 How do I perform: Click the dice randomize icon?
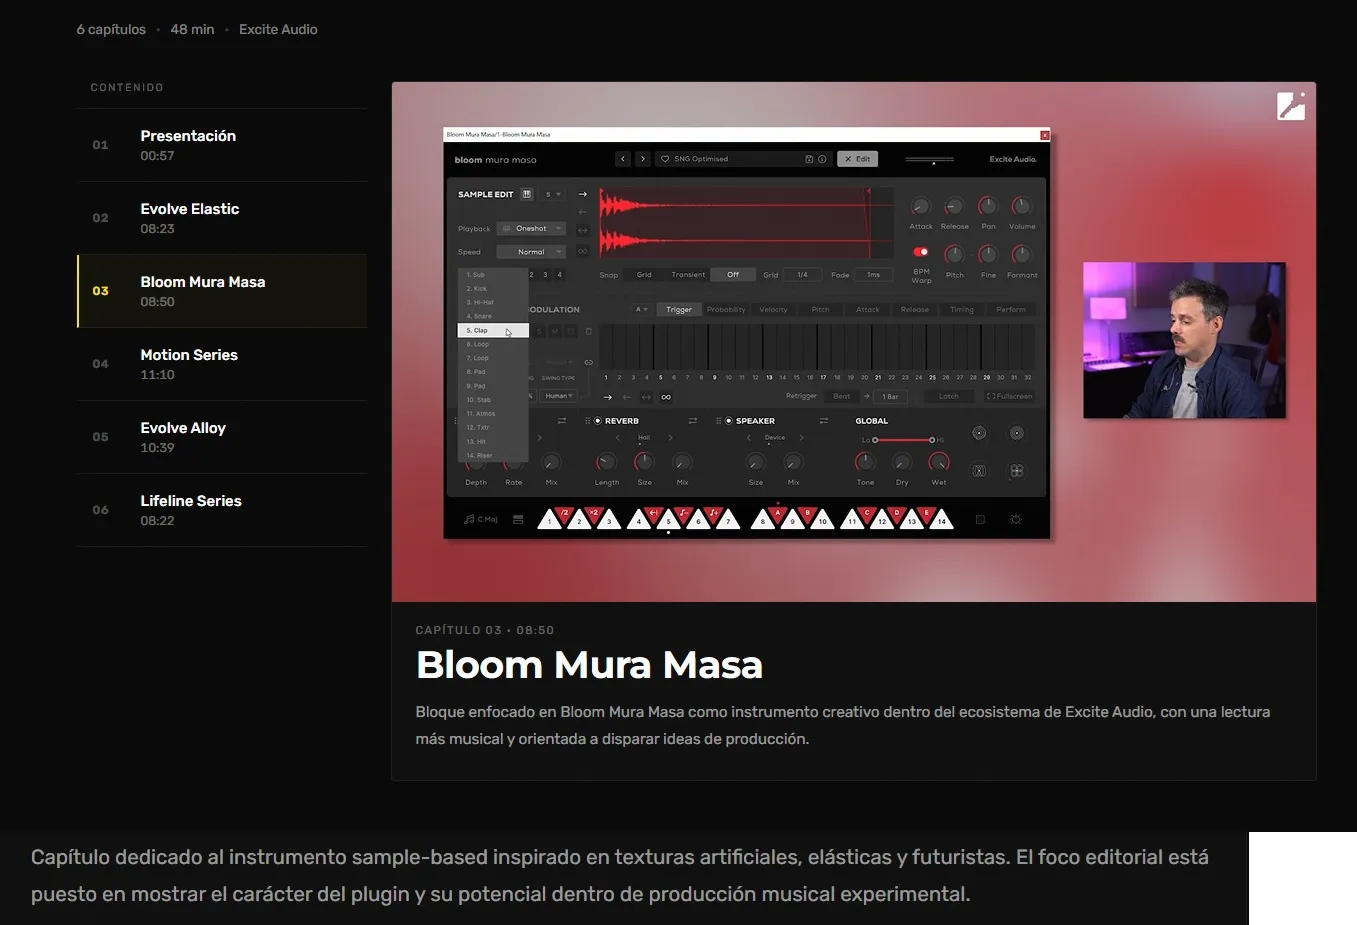click(x=980, y=519)
